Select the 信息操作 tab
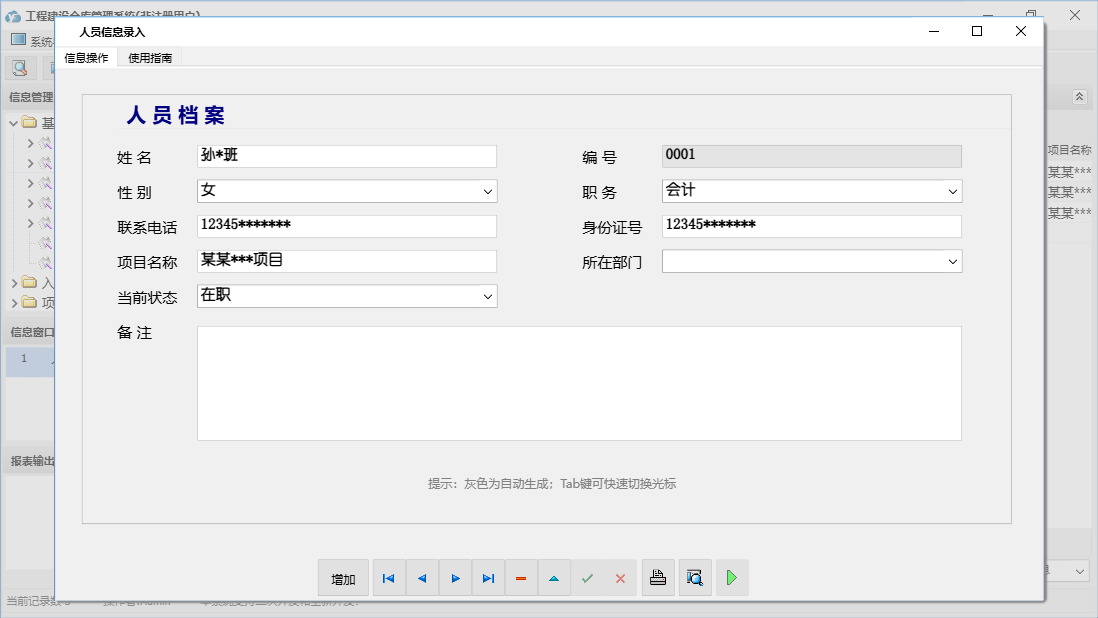The width and height of the screenshot is (1098, 618). click(86, 58)
